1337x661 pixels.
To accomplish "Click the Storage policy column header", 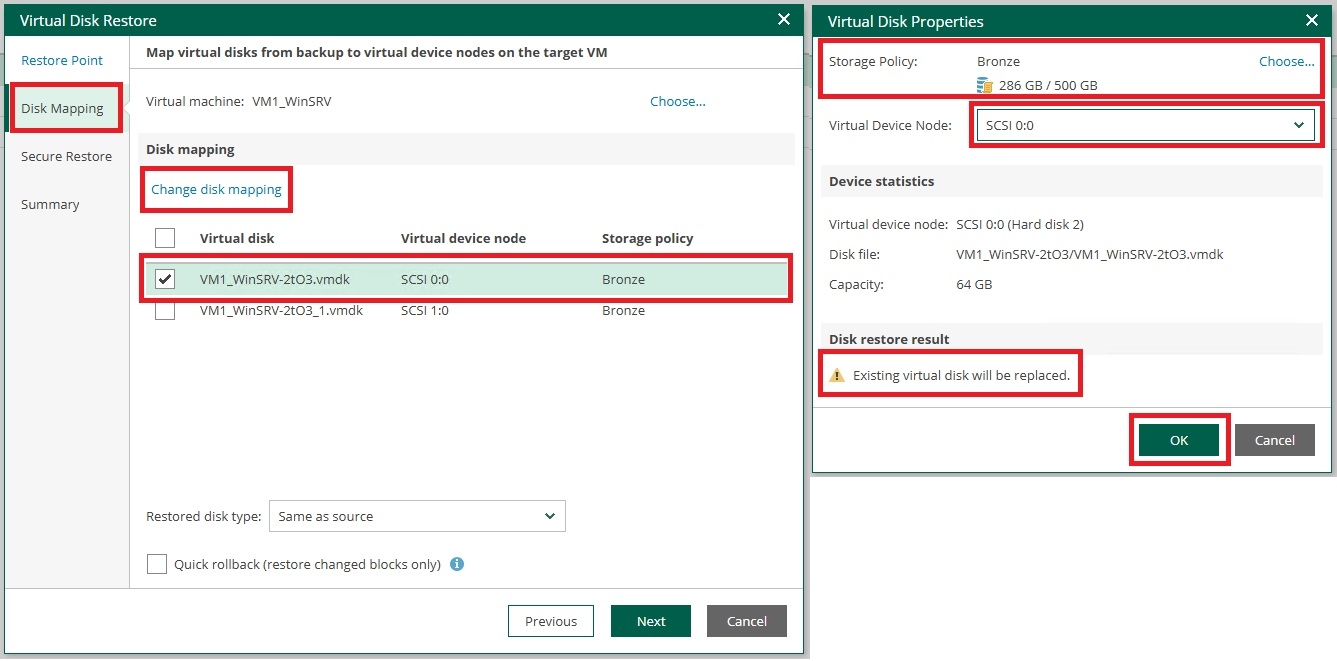I will click(647, 238).
